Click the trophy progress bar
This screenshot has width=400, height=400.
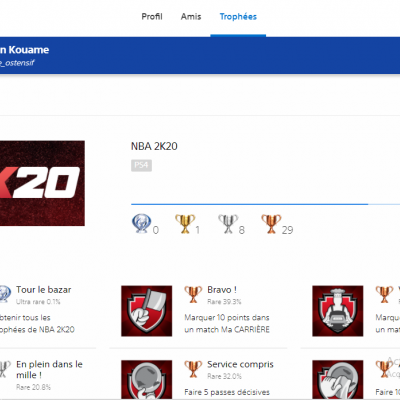pyautogui.click(x=265, y=204)
